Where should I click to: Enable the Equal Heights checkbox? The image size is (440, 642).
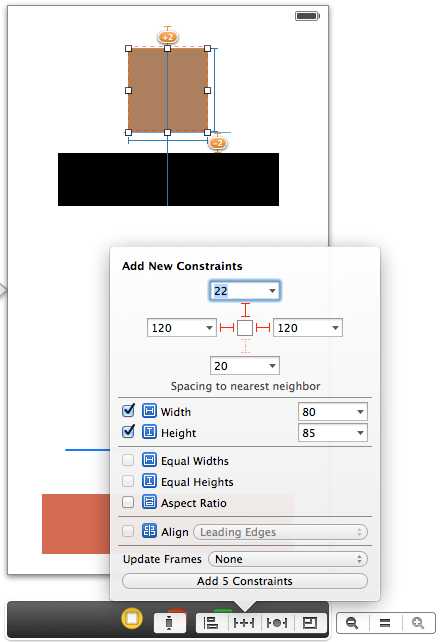128,481
